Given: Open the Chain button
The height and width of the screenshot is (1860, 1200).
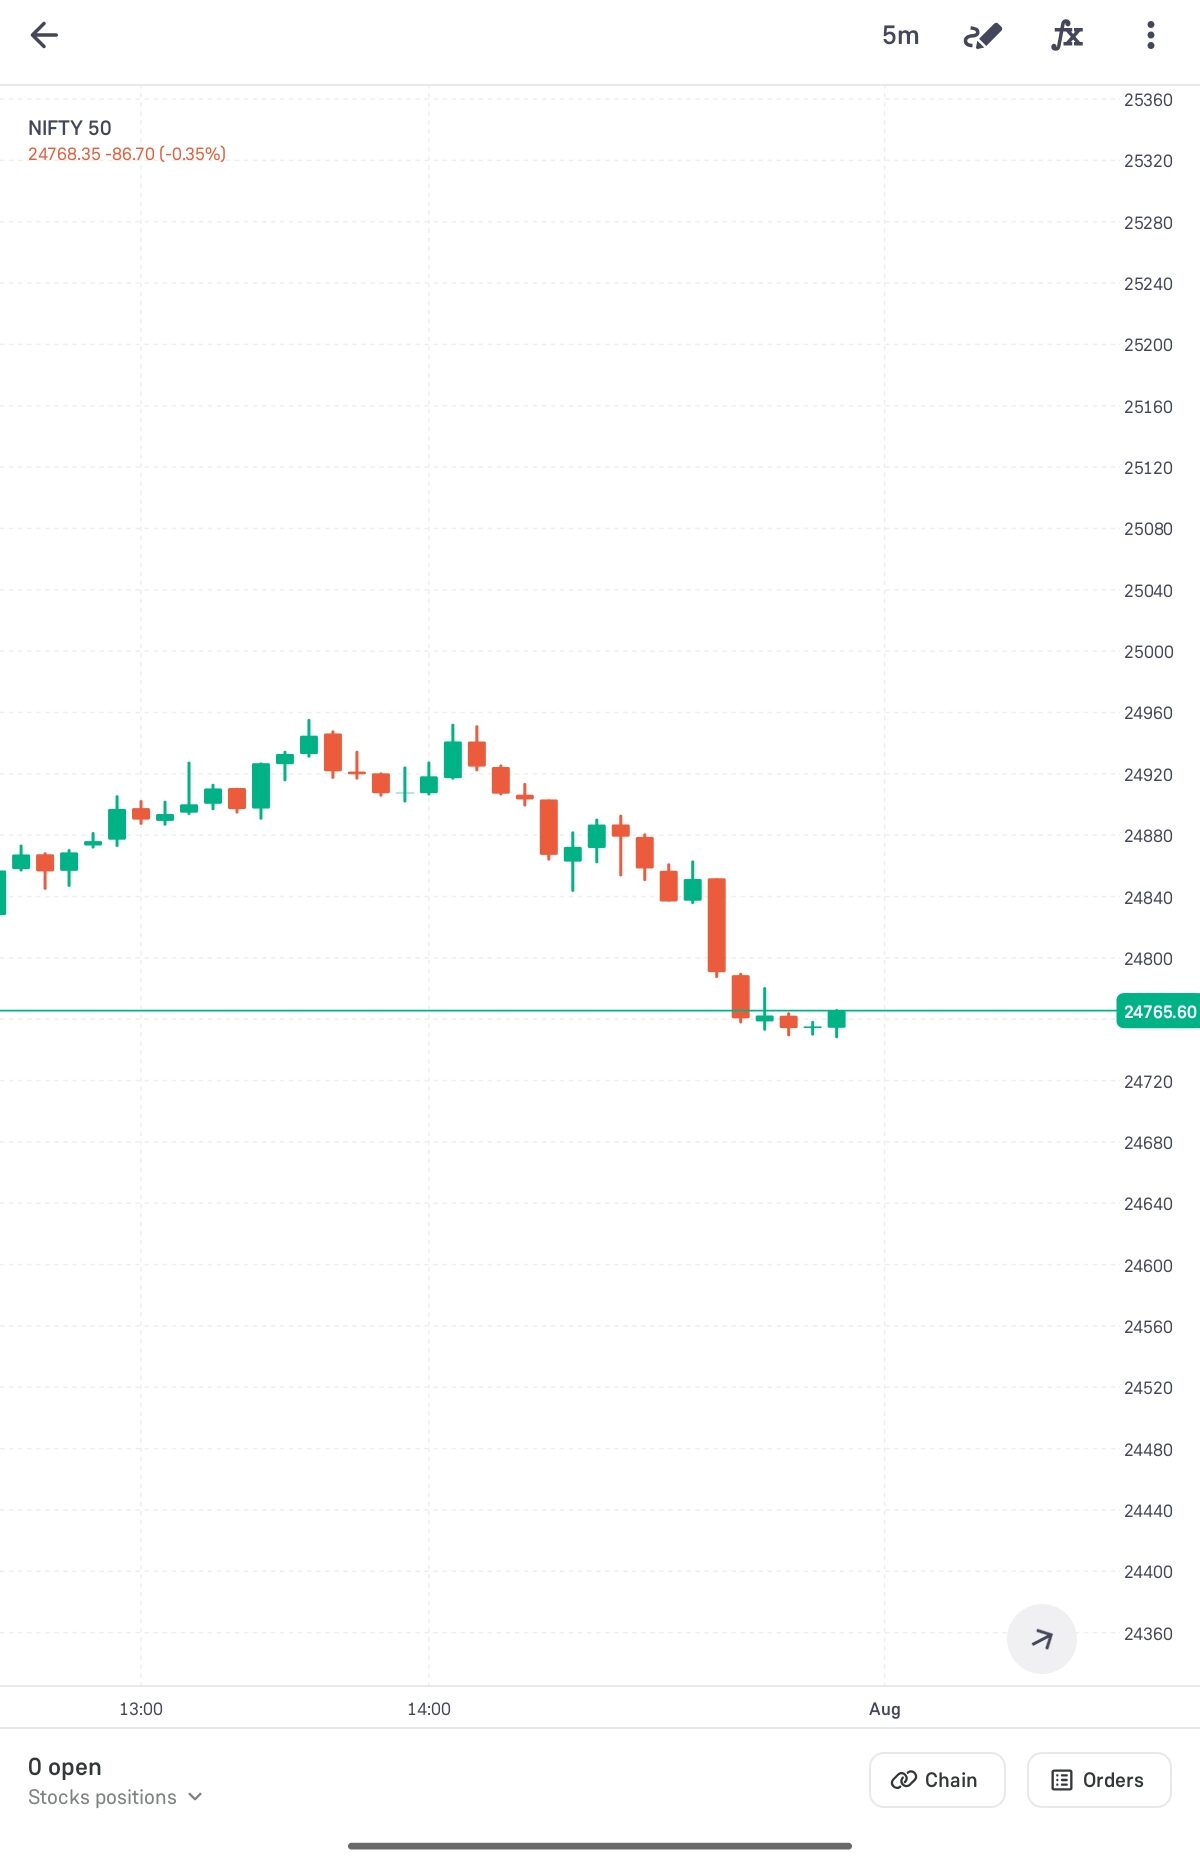Looking at the screenshot, I should pyautogui.click(x=937, y=1780).
